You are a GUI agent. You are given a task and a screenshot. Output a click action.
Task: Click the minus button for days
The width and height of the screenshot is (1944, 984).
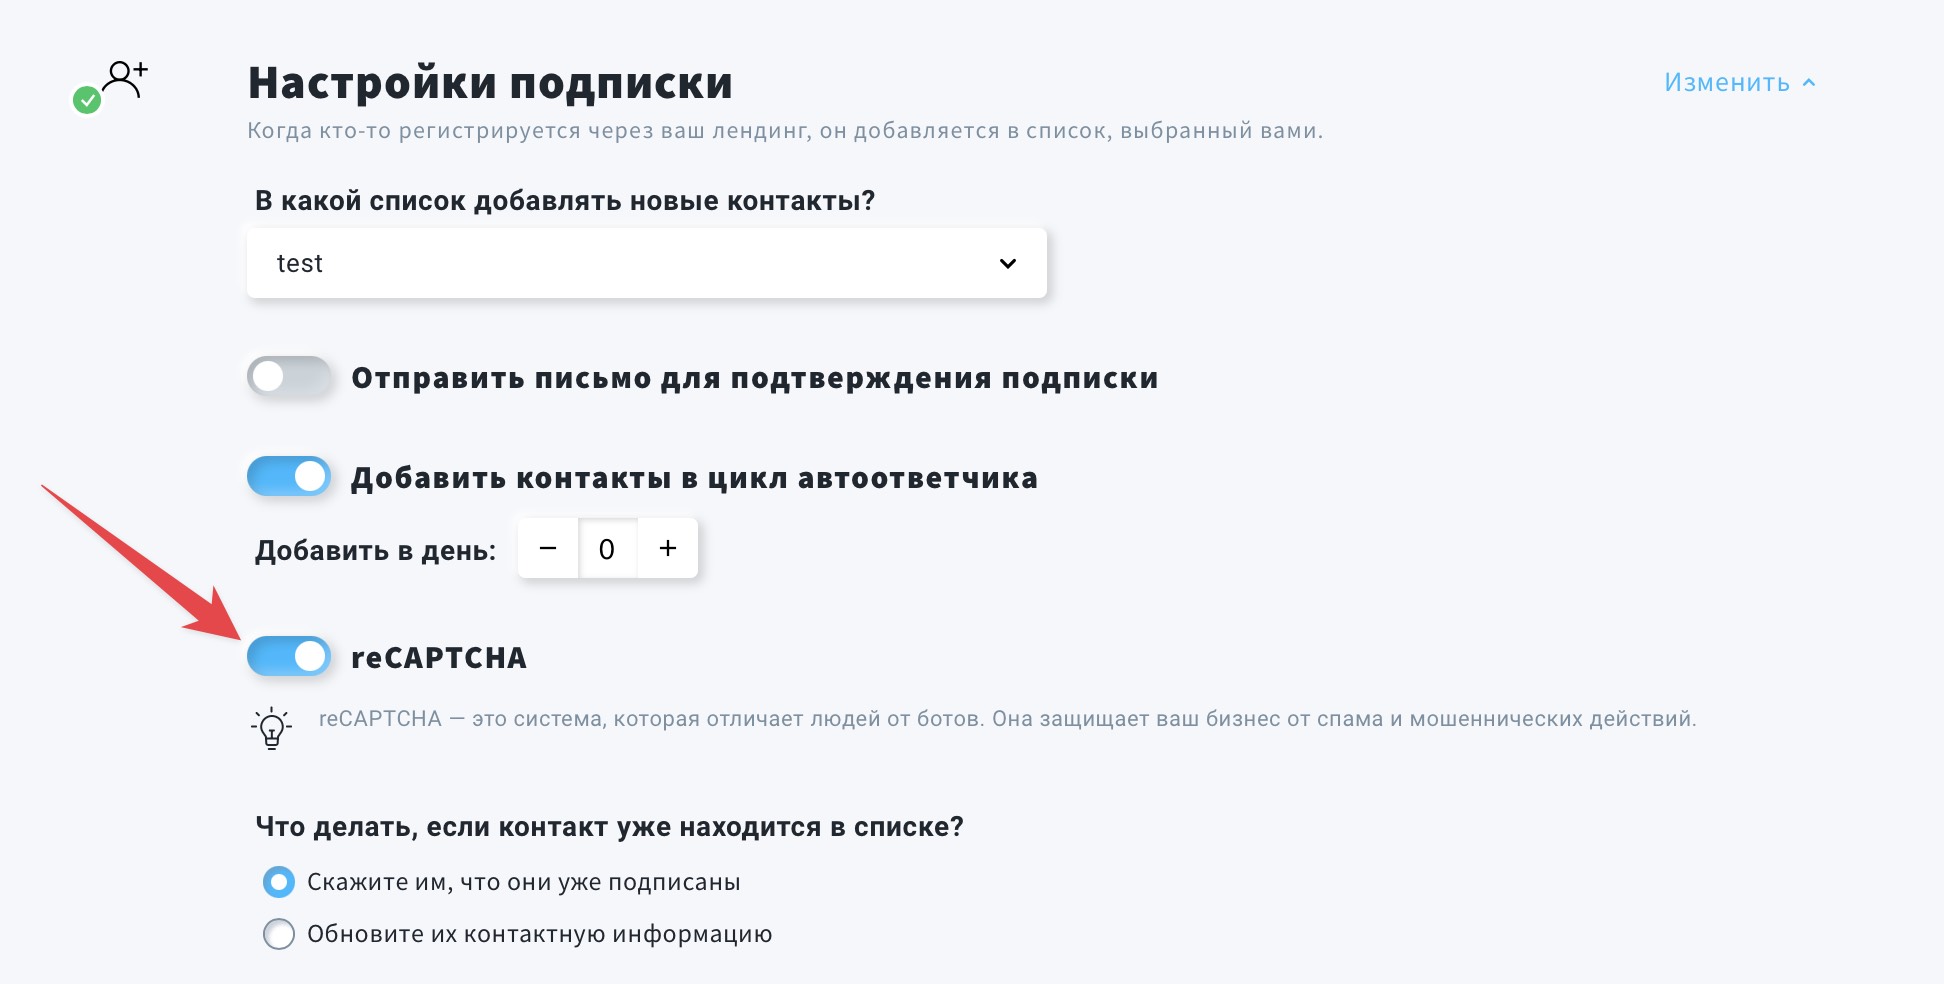click(x=548, y=548)
